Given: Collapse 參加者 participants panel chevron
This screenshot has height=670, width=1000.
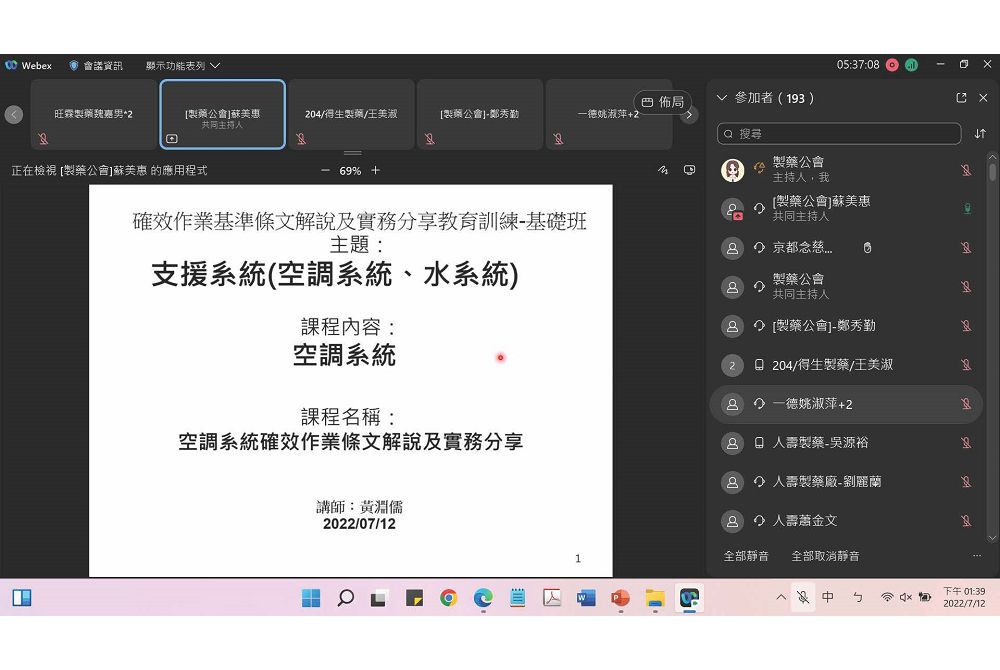Looking at the screenshot, I should (x=722, y=98).
